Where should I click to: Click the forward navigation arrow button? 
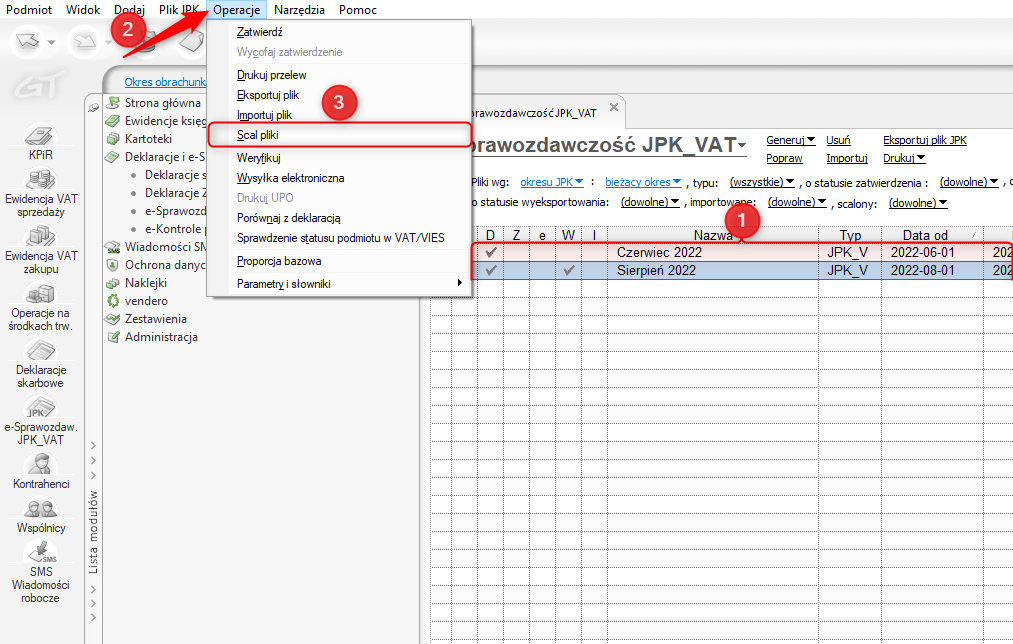point(85,42)
